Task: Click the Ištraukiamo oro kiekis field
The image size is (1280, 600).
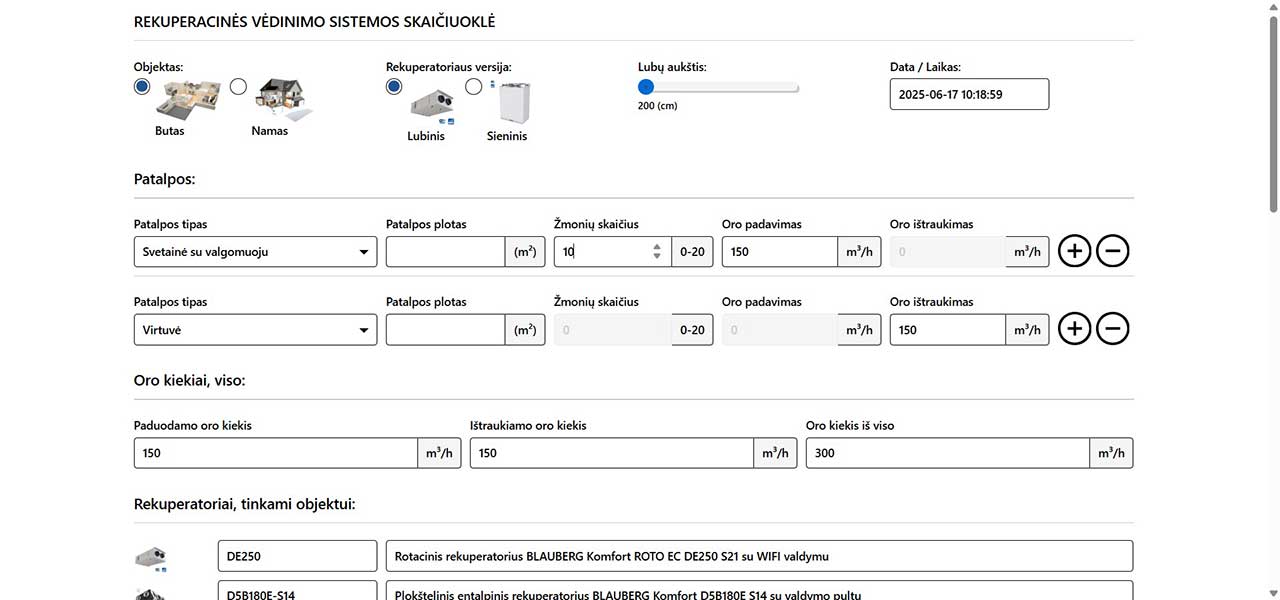Action: [612, 453]
